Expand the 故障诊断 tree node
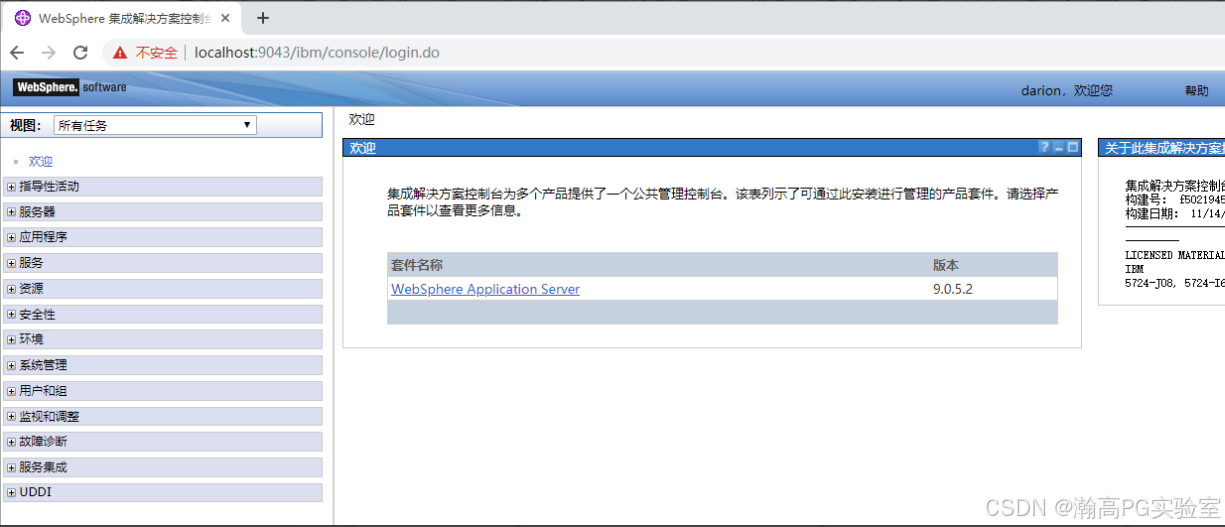The width and height of the screenshot is (1225, 527). 11,442
